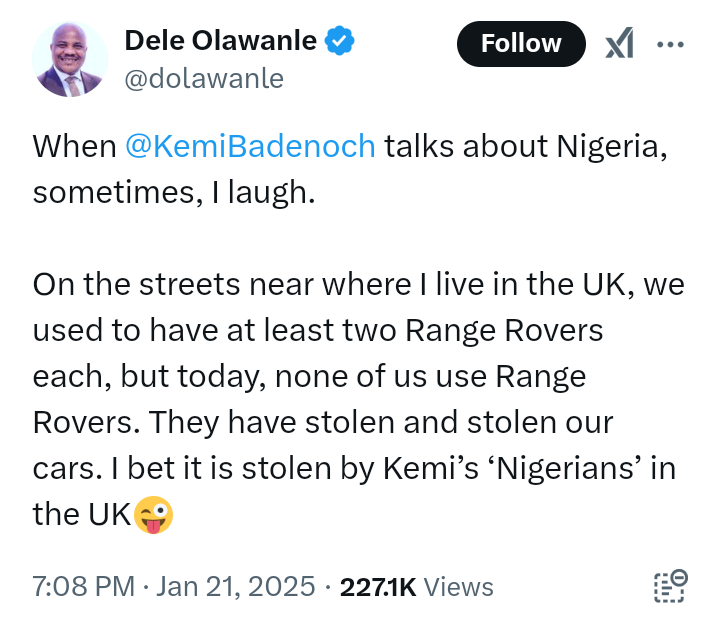Follow Dele Olawanle
The width and height of the screenshot is (720, 626).
pos(521,44)
